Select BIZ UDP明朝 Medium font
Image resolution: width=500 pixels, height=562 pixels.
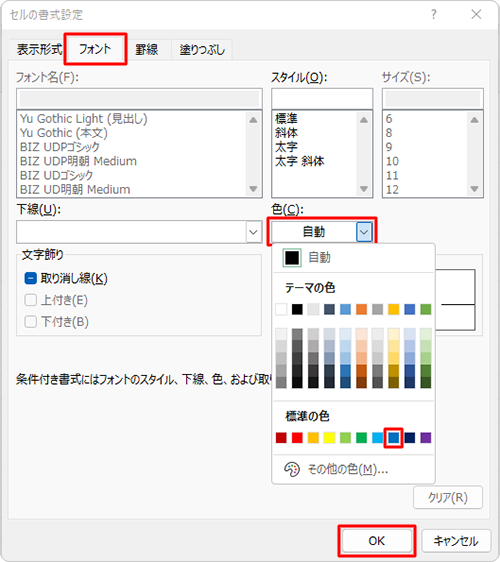78,161
